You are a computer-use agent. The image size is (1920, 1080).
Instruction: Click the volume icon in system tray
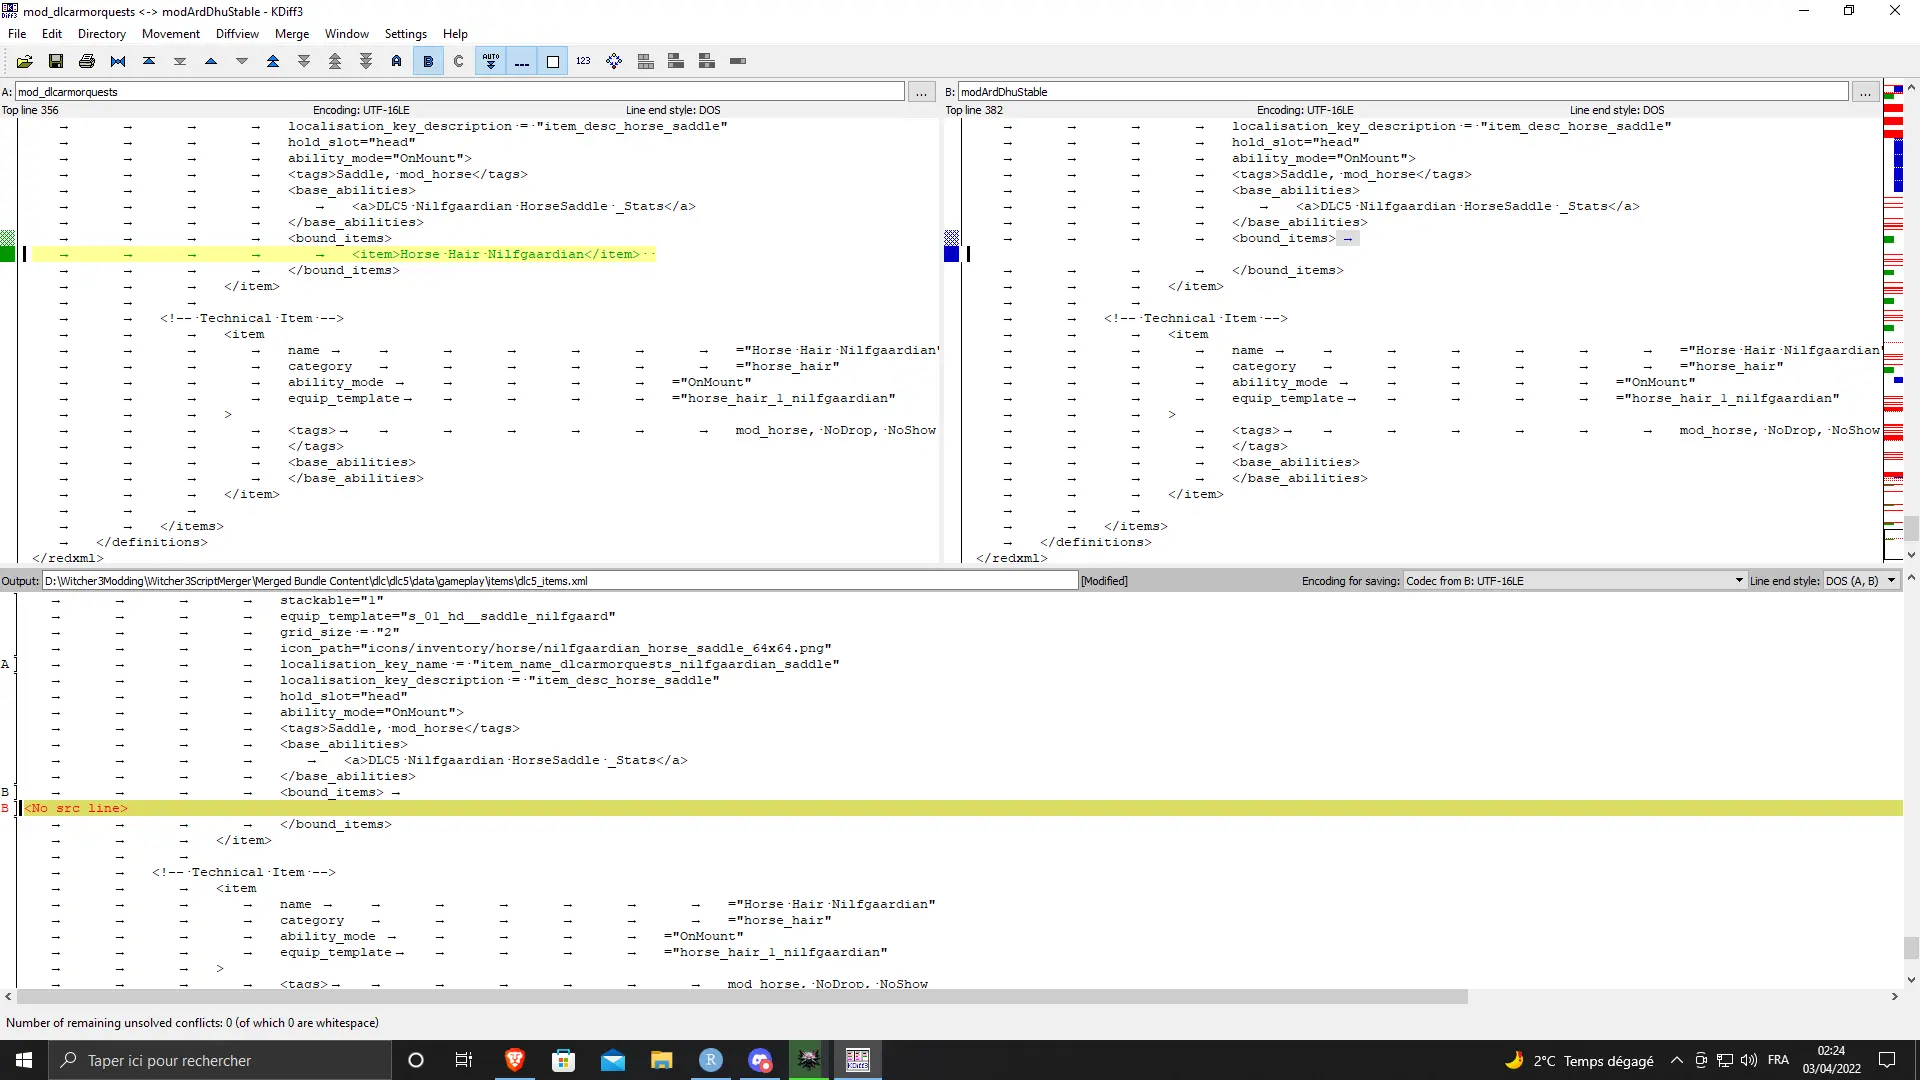pos(1749,1060)
